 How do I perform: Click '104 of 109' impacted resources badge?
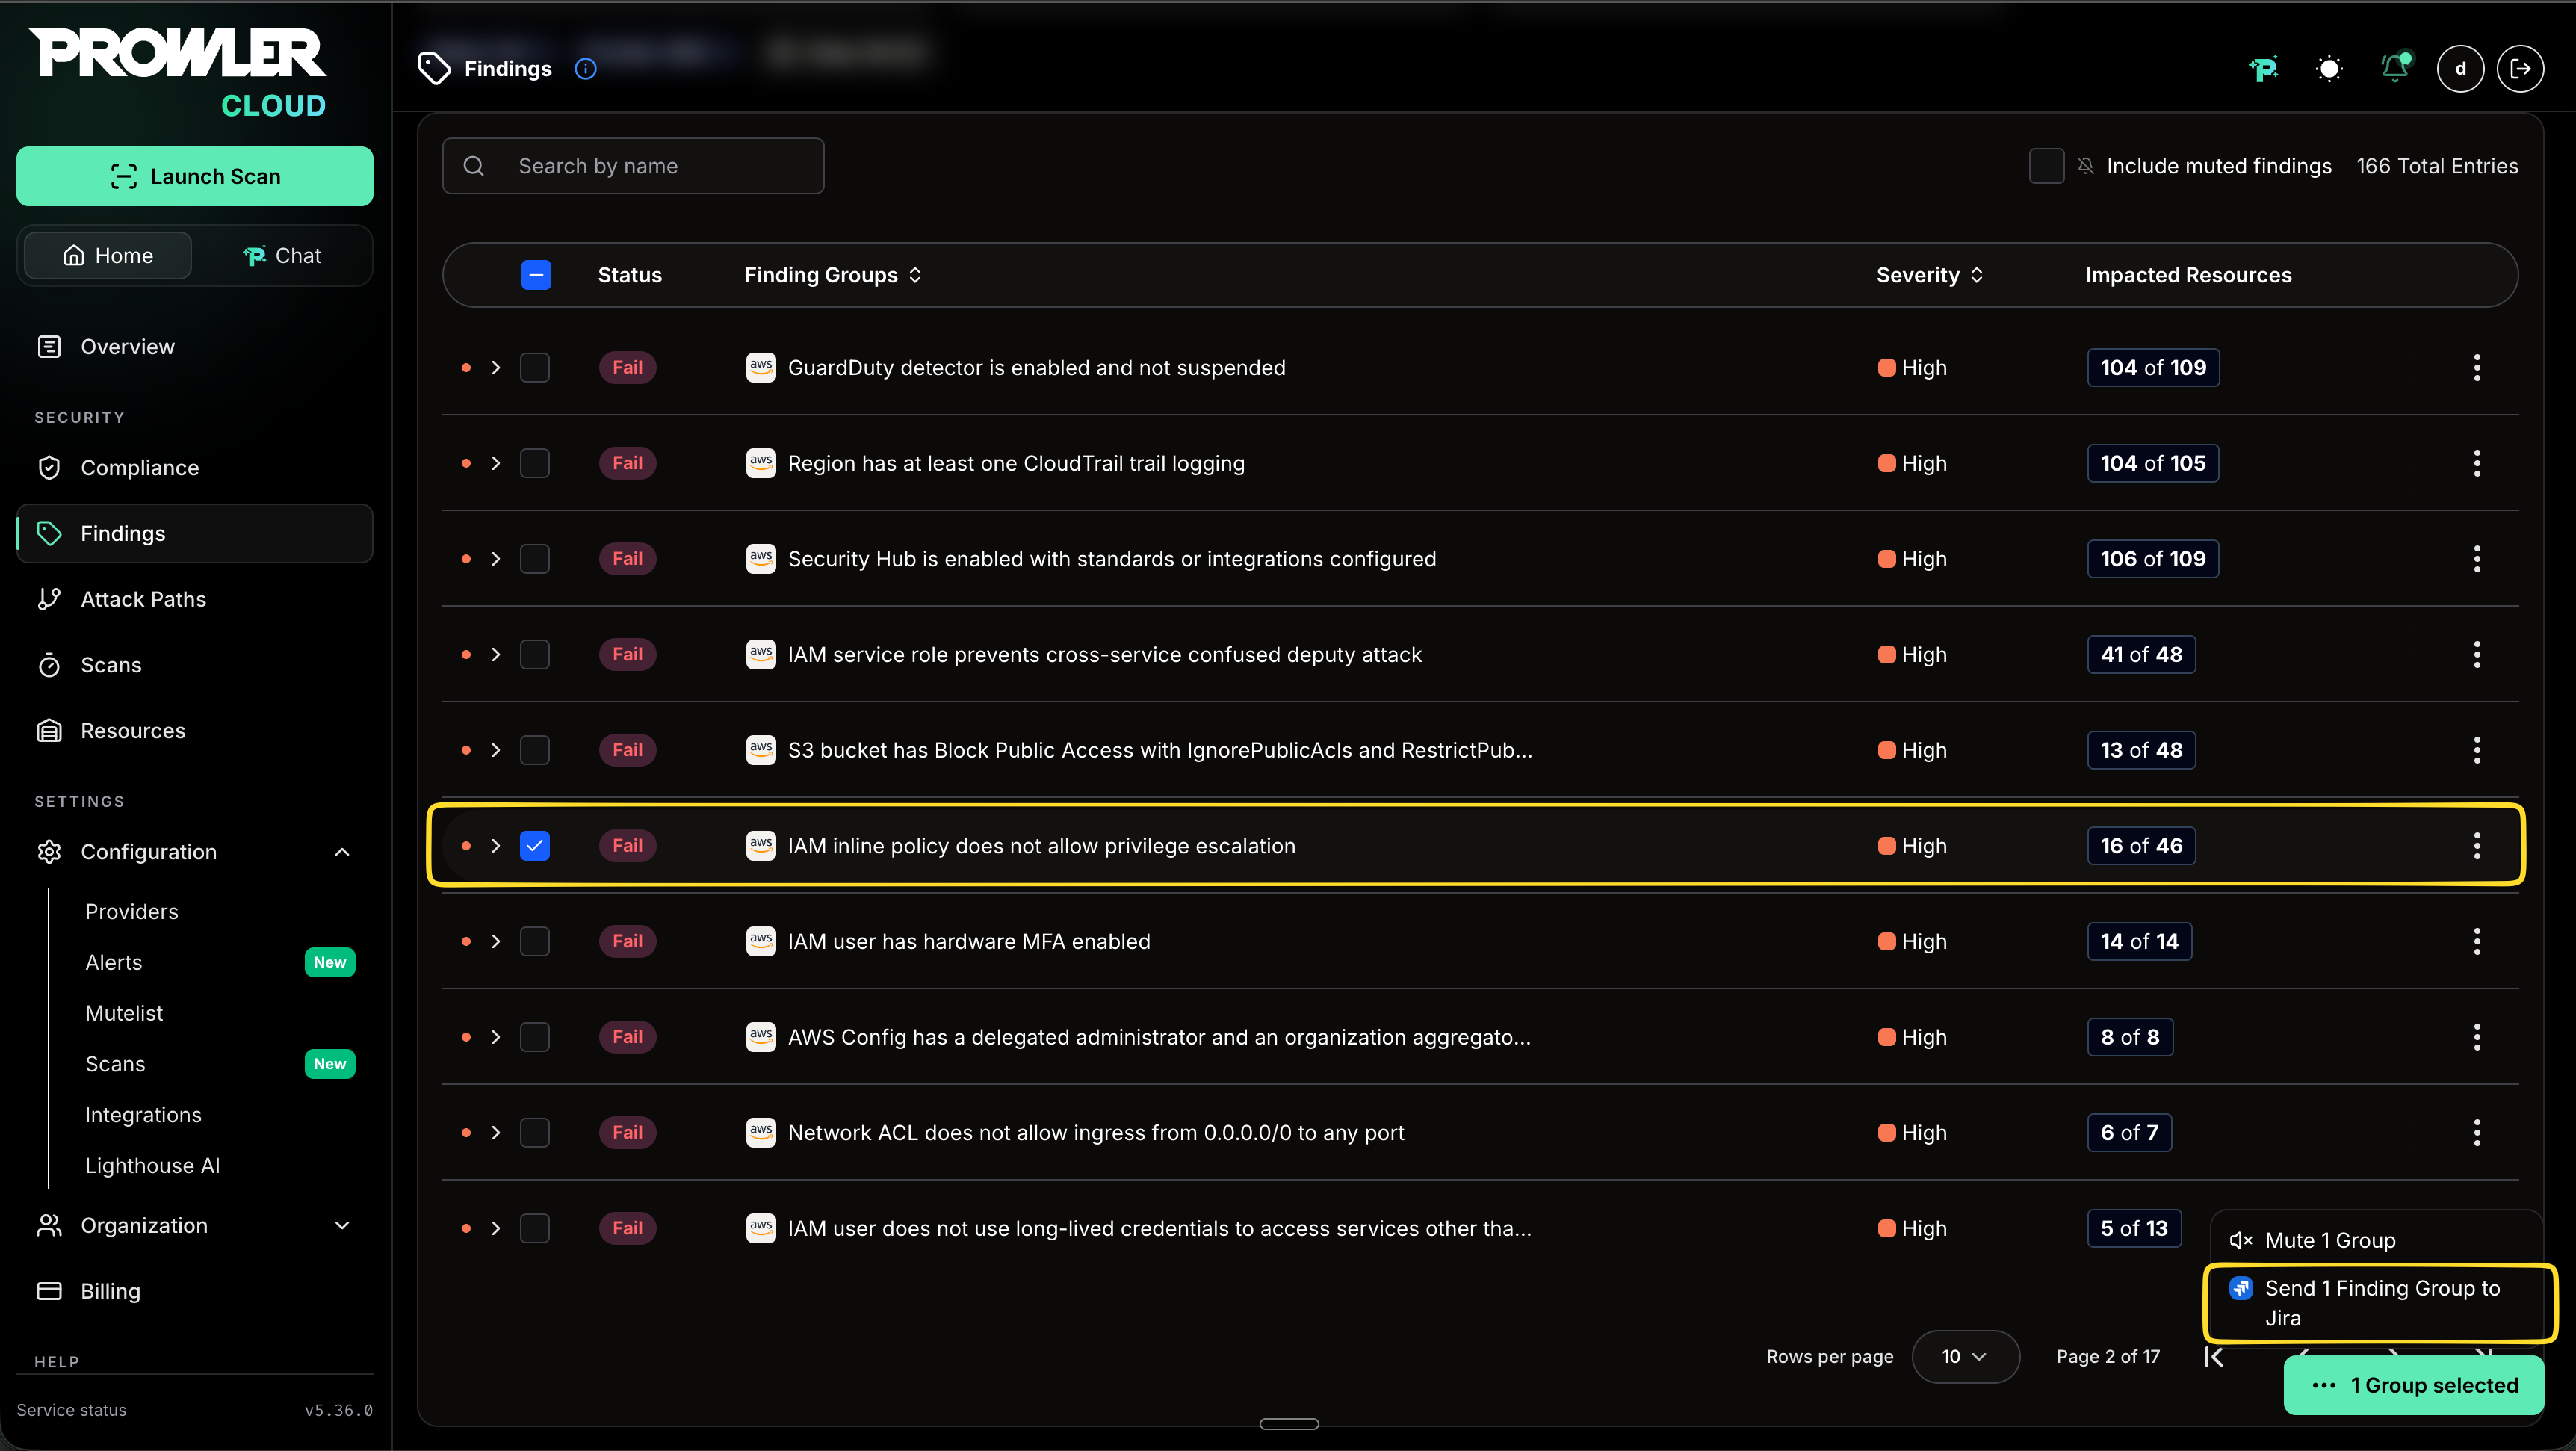pyautogui.click(x=2153, y=368)
